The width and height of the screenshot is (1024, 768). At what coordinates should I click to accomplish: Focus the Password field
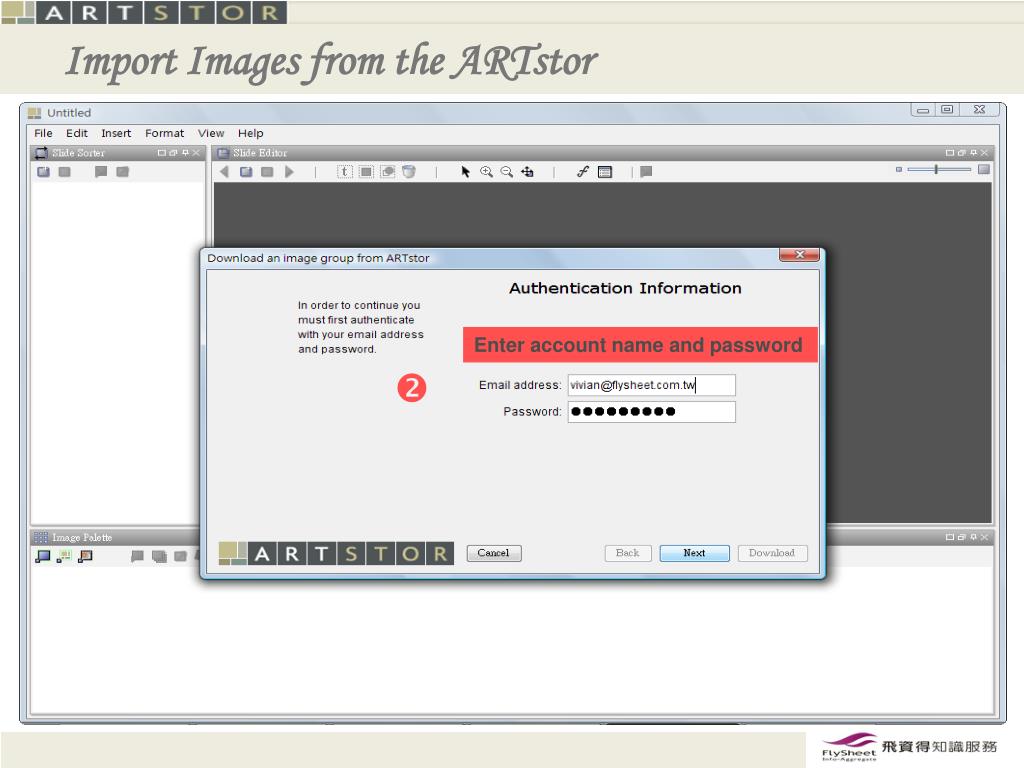pyautogui.click(x=651, y=411)
